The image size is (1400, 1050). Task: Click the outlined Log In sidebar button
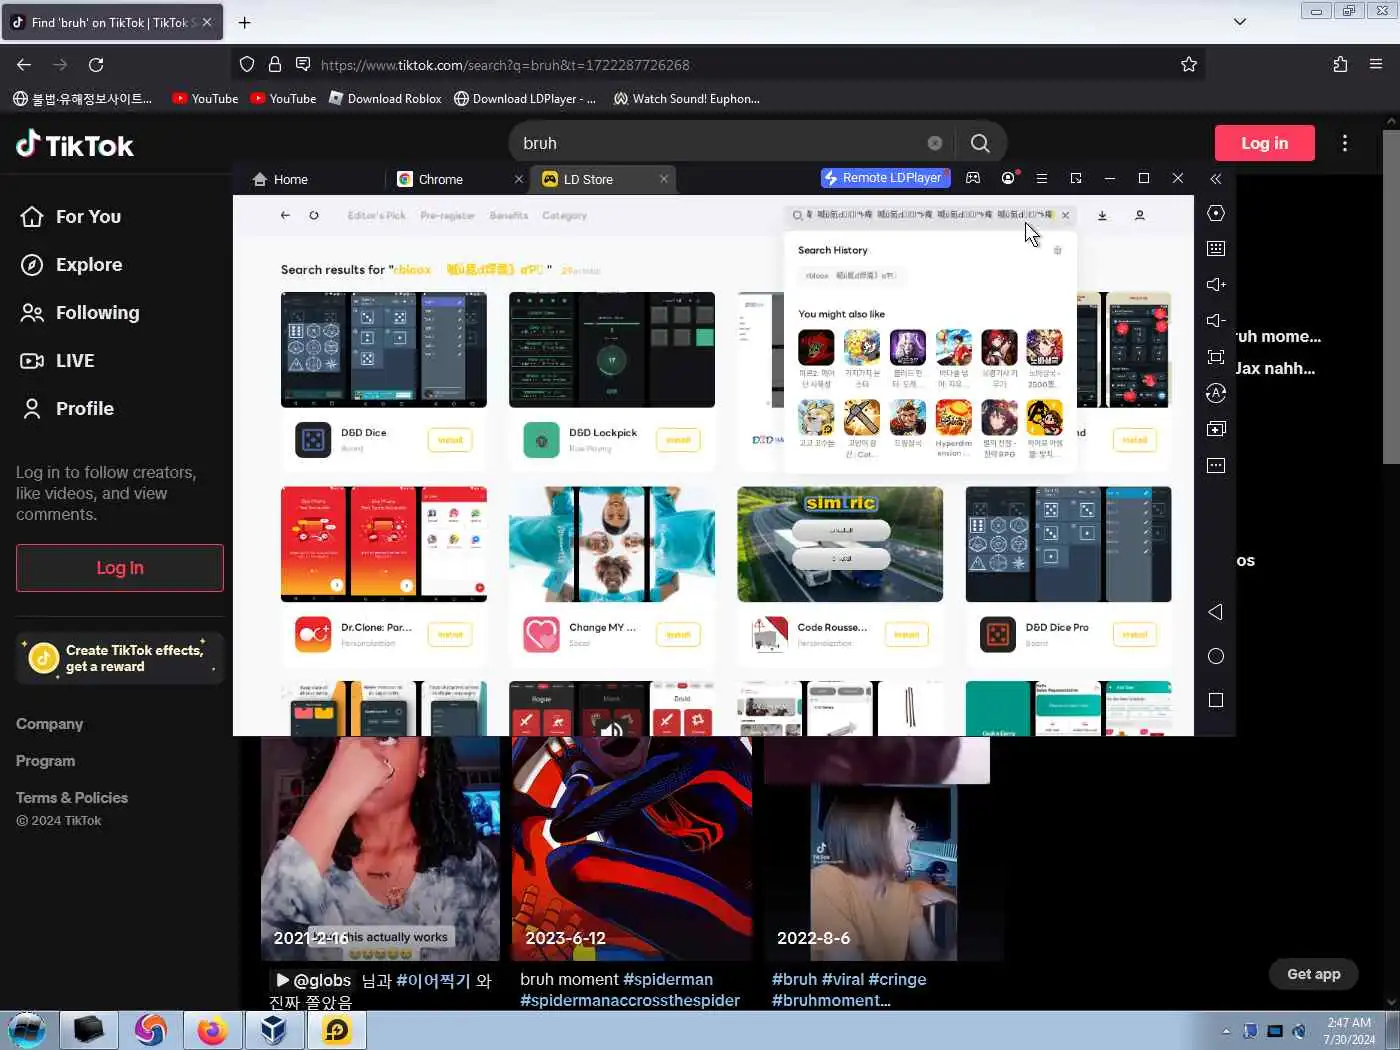tap(120, 568)
